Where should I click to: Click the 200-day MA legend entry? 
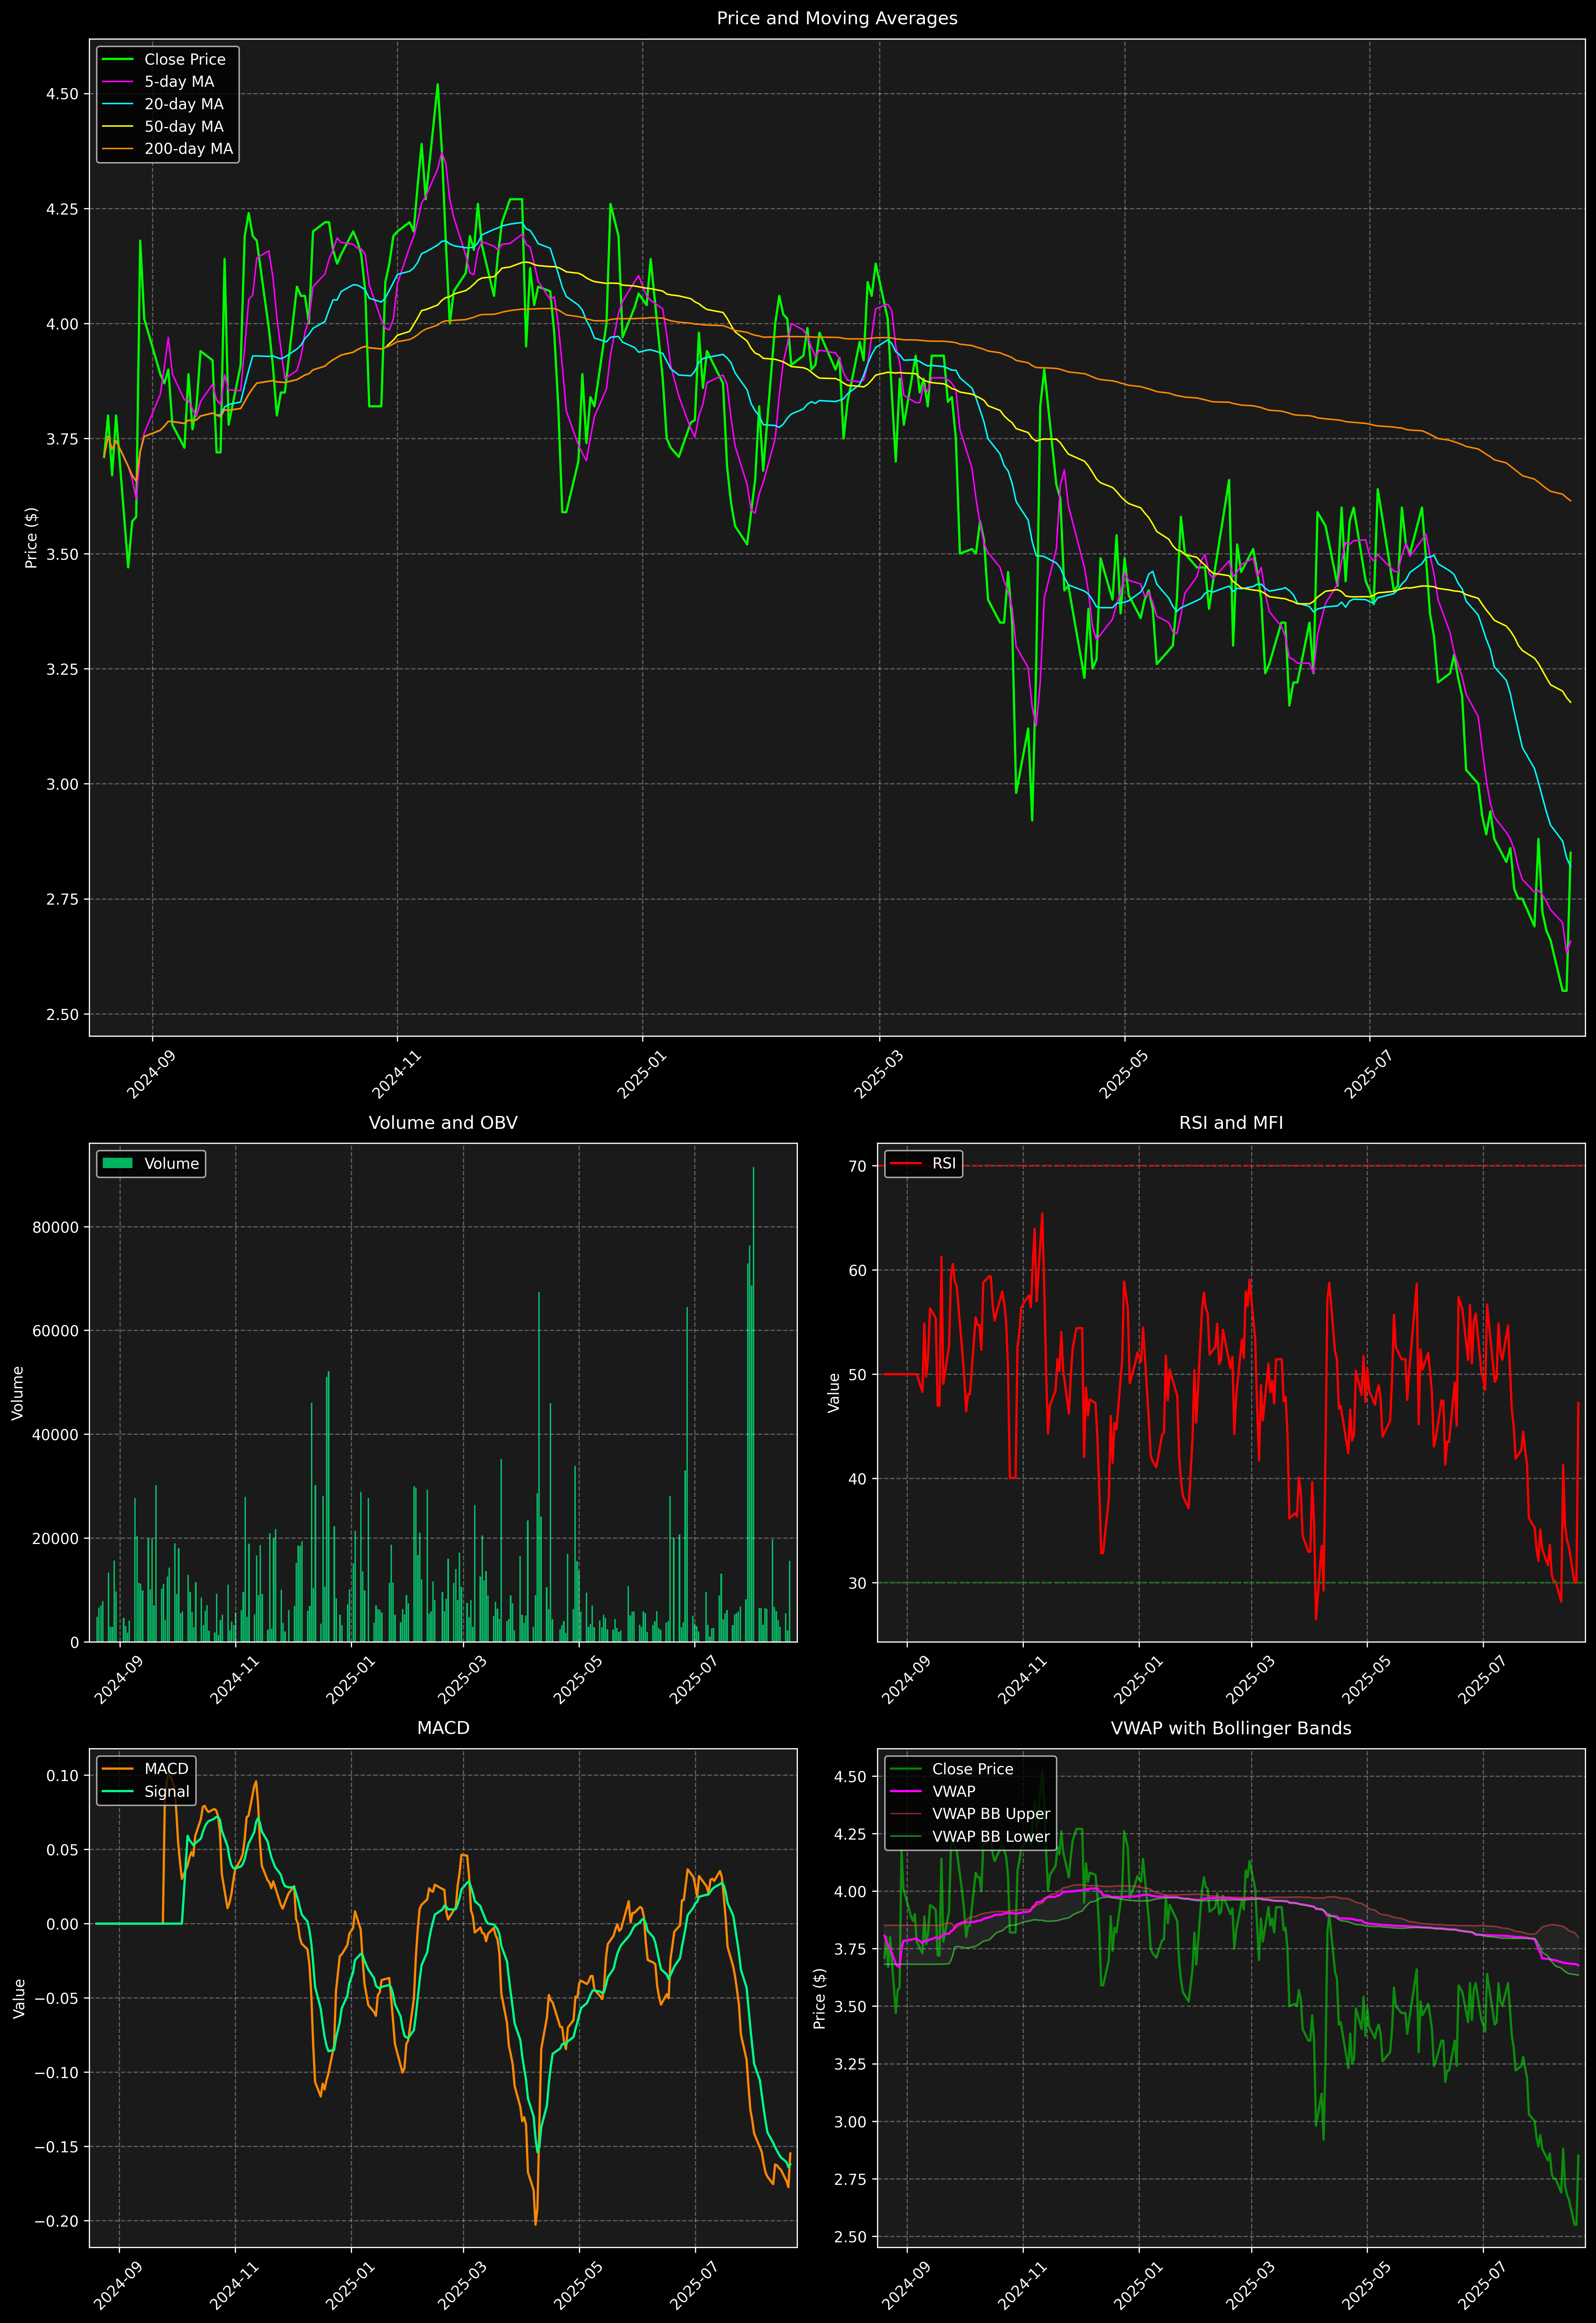188,149
